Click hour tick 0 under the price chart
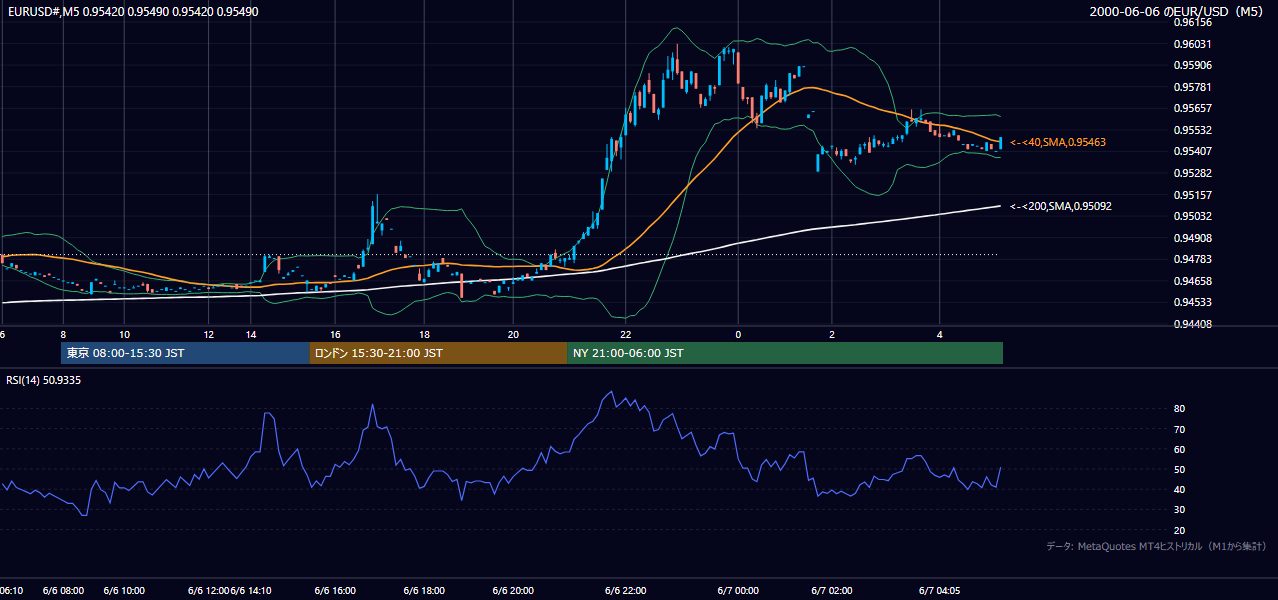 (x=738, y=334)
